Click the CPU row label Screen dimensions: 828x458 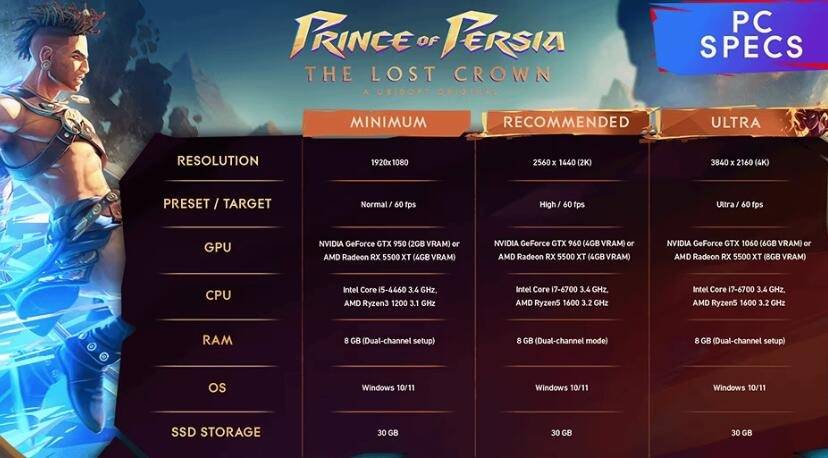pyautogui.click(x=218, y=295)
